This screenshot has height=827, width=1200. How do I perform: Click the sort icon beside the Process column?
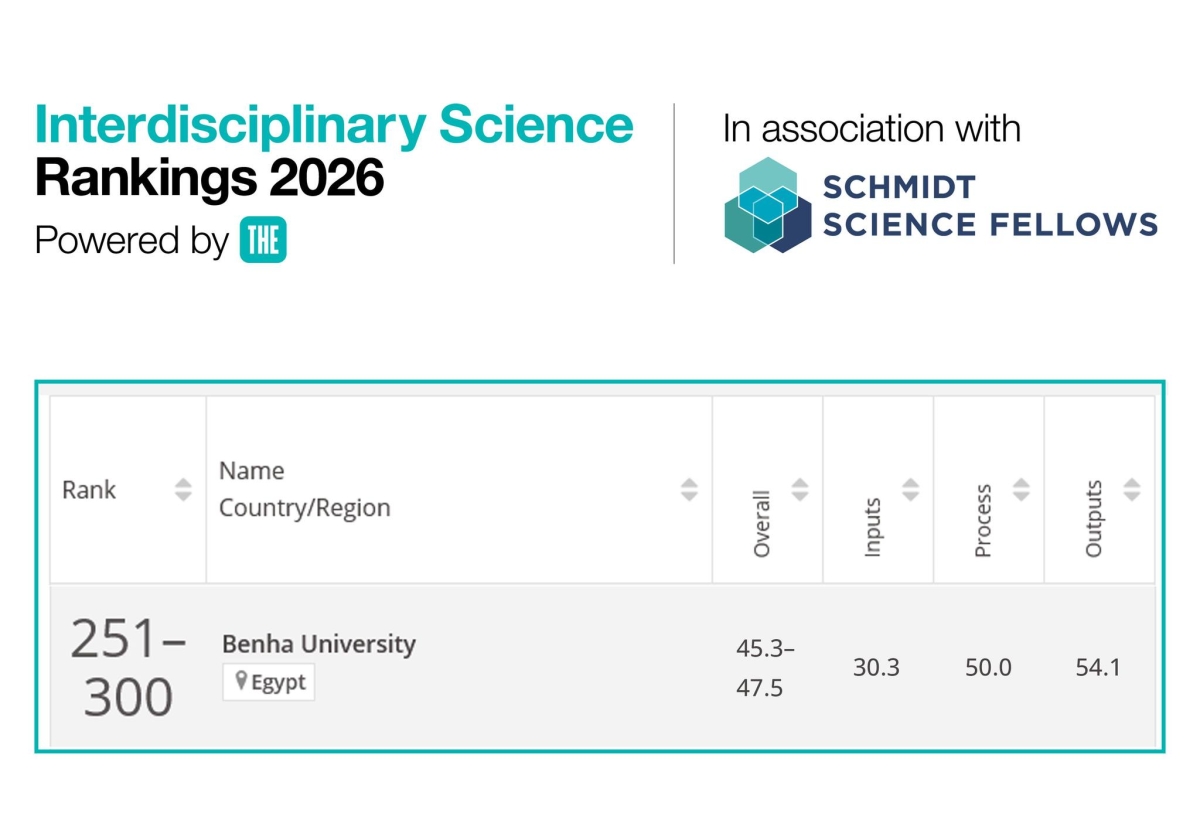coord(1022,490)
